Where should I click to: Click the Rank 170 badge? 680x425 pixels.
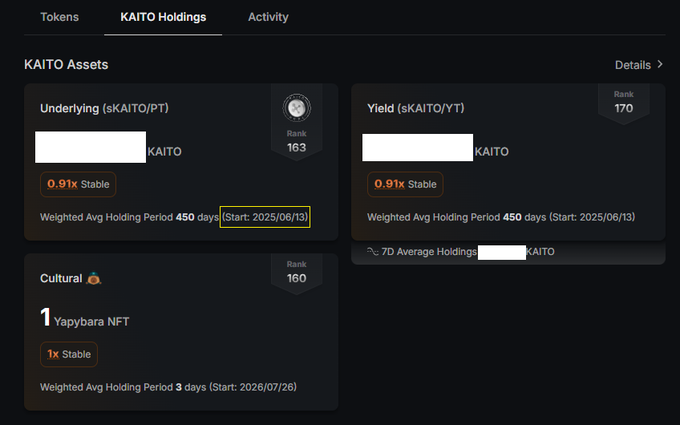[x=624, y=102]
